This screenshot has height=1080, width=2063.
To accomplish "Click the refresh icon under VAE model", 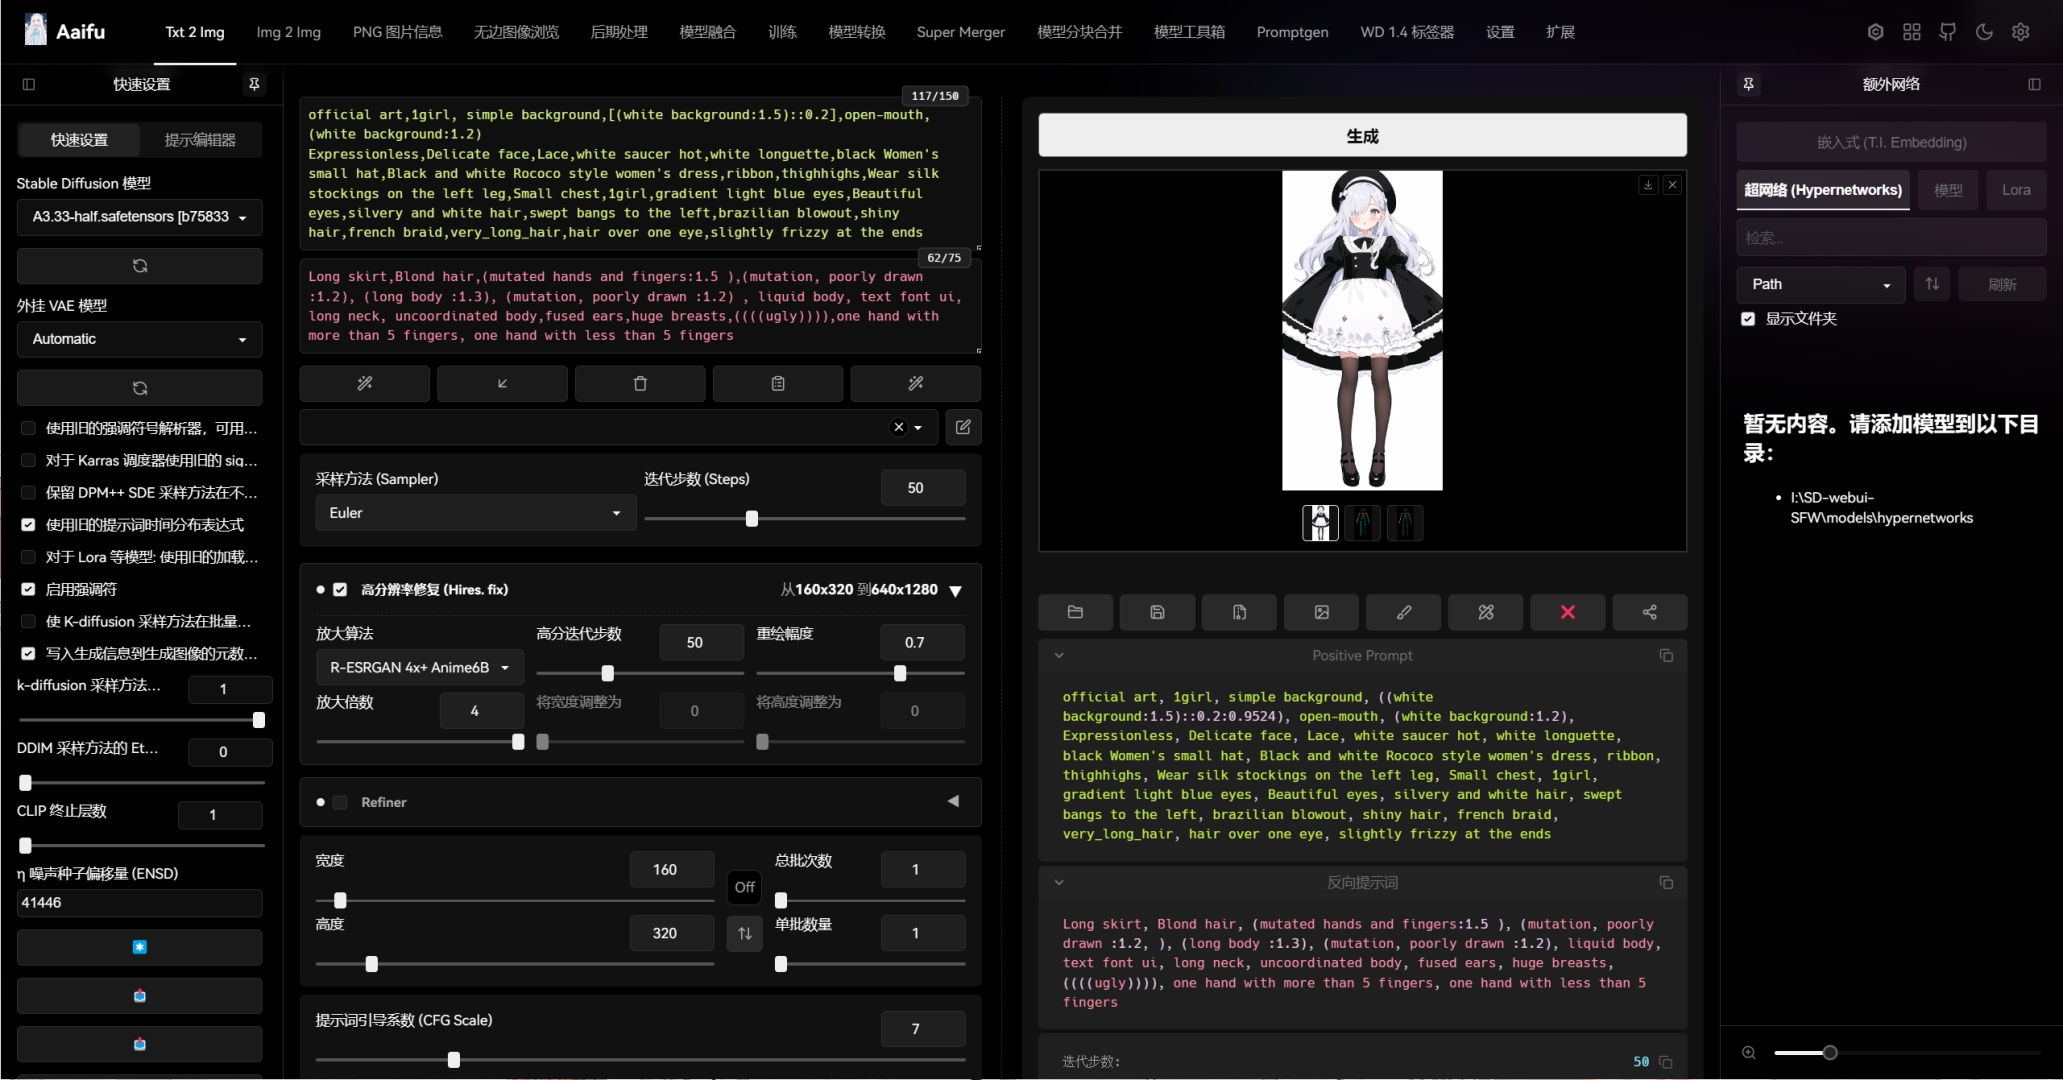I will pos(140,388).
